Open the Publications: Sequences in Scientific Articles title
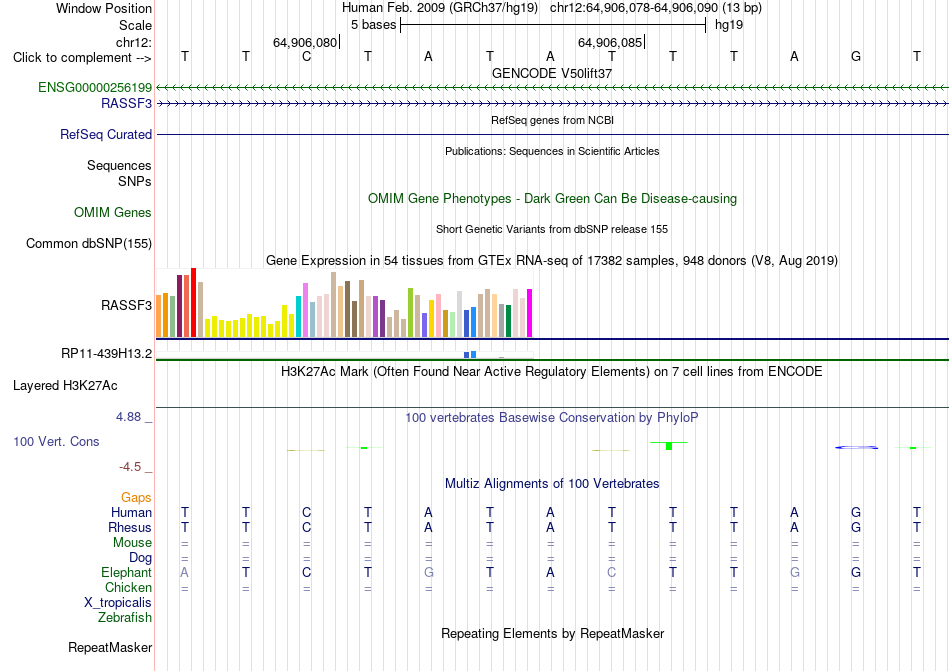 (552, 151)
